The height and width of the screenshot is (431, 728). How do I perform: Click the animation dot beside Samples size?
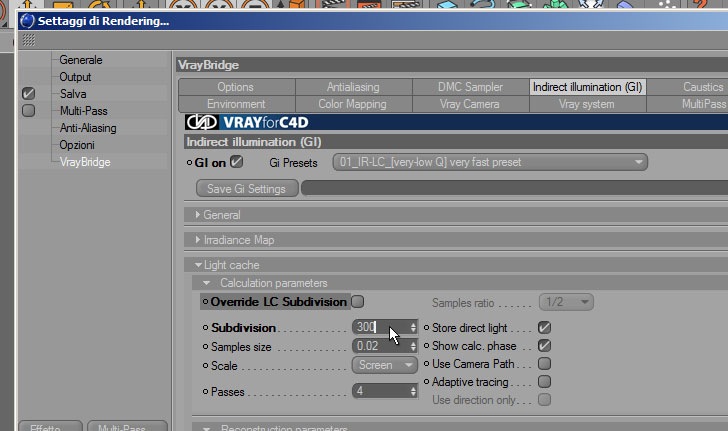tap(205, 346)
